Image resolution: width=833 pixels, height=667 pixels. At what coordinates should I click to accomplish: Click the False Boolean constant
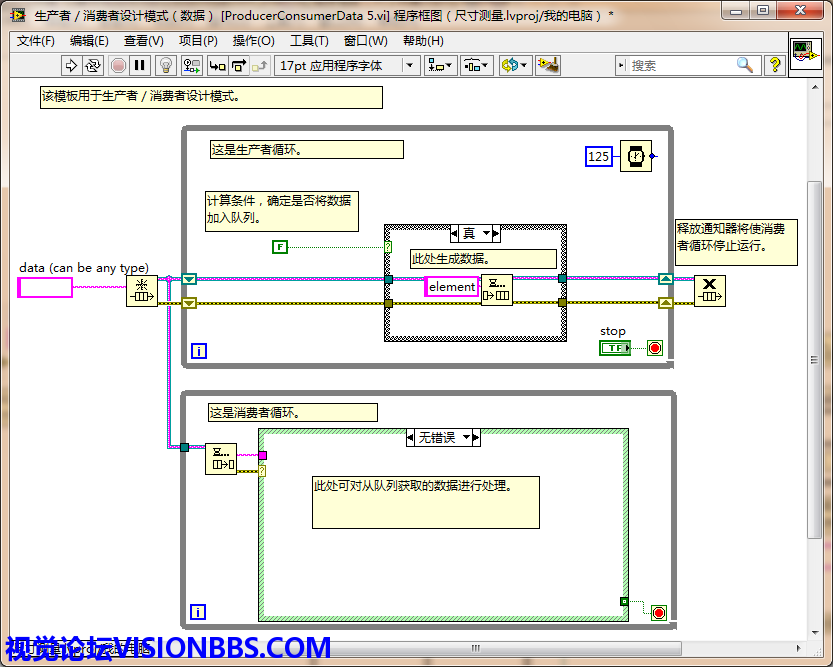tap(280, 246)
